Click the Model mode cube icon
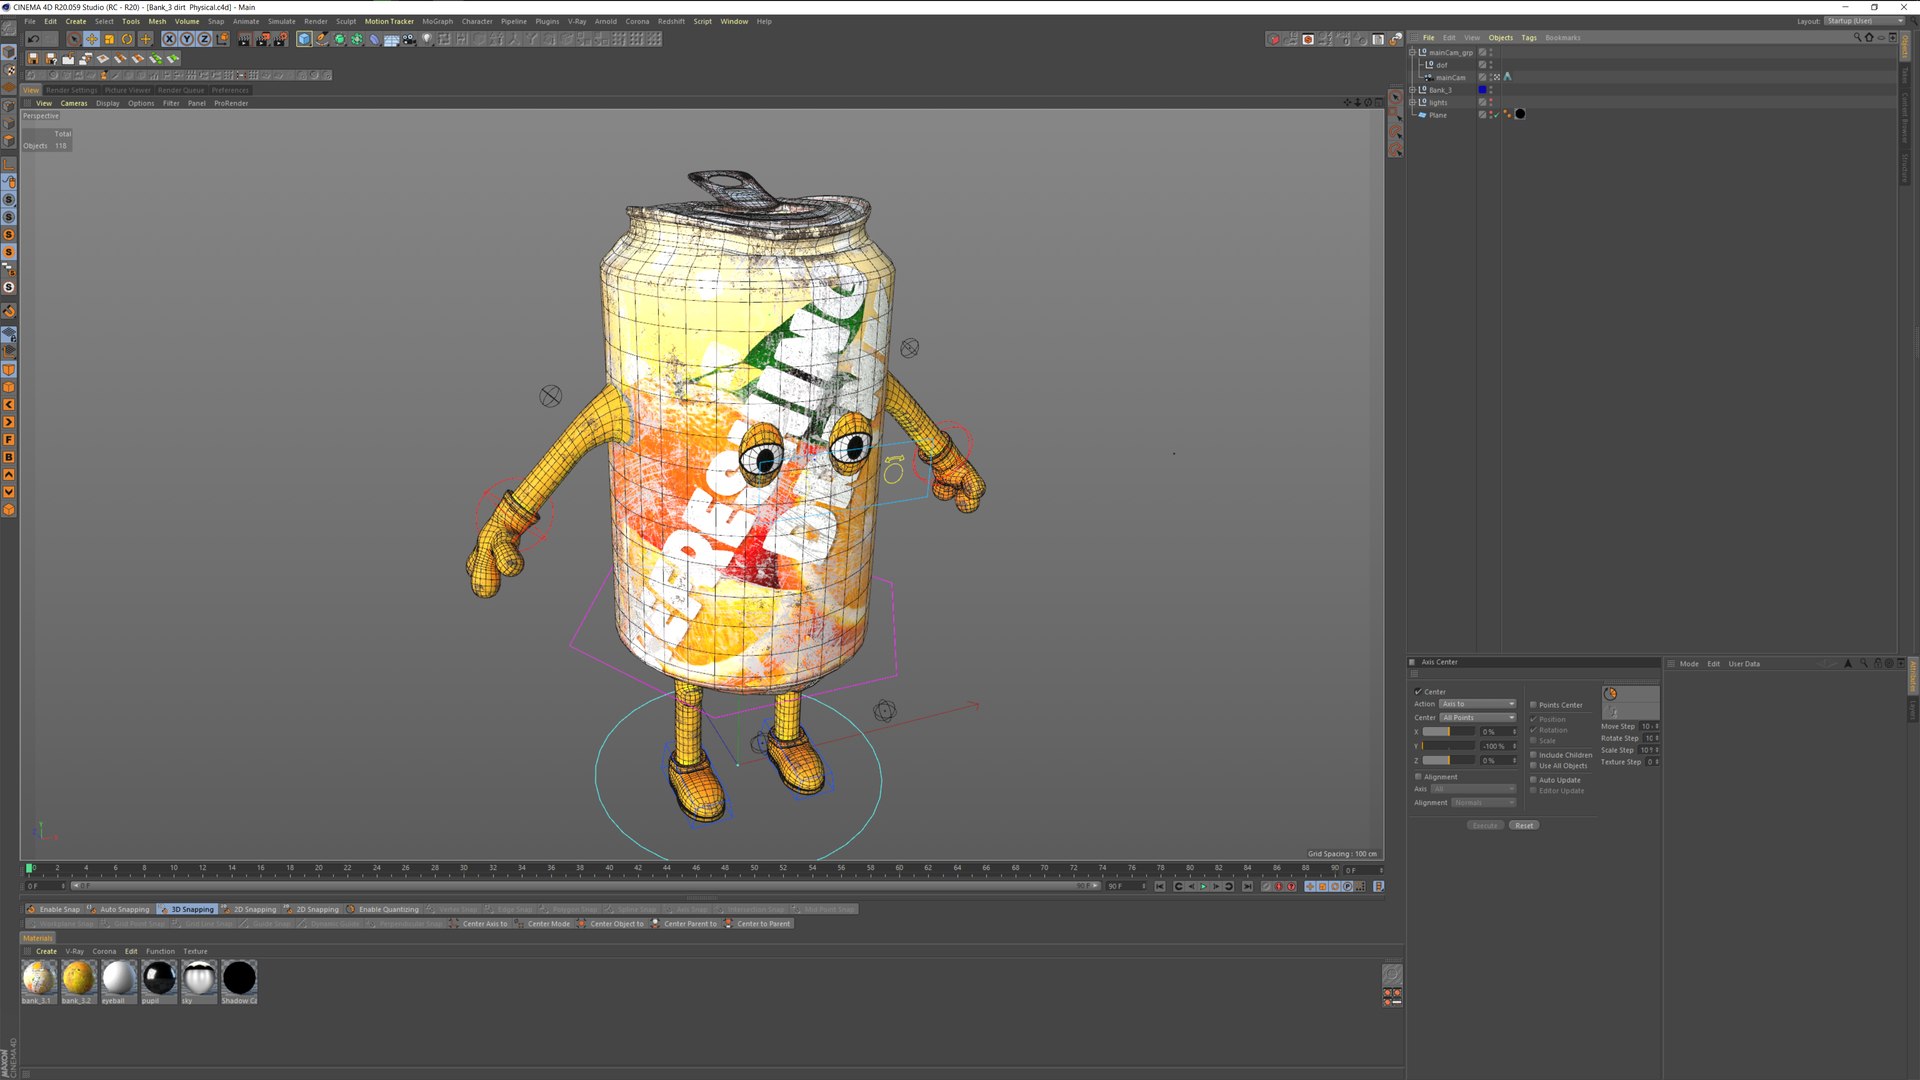The width and height of the screenshot is (1920, 1080). tap(9, 52)
